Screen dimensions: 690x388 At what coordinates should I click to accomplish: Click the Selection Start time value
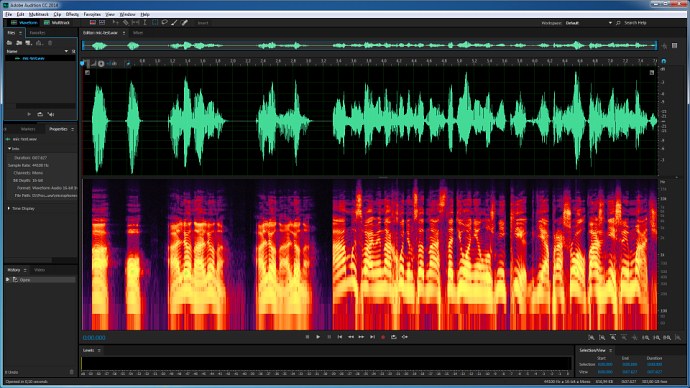pos(605,365)
